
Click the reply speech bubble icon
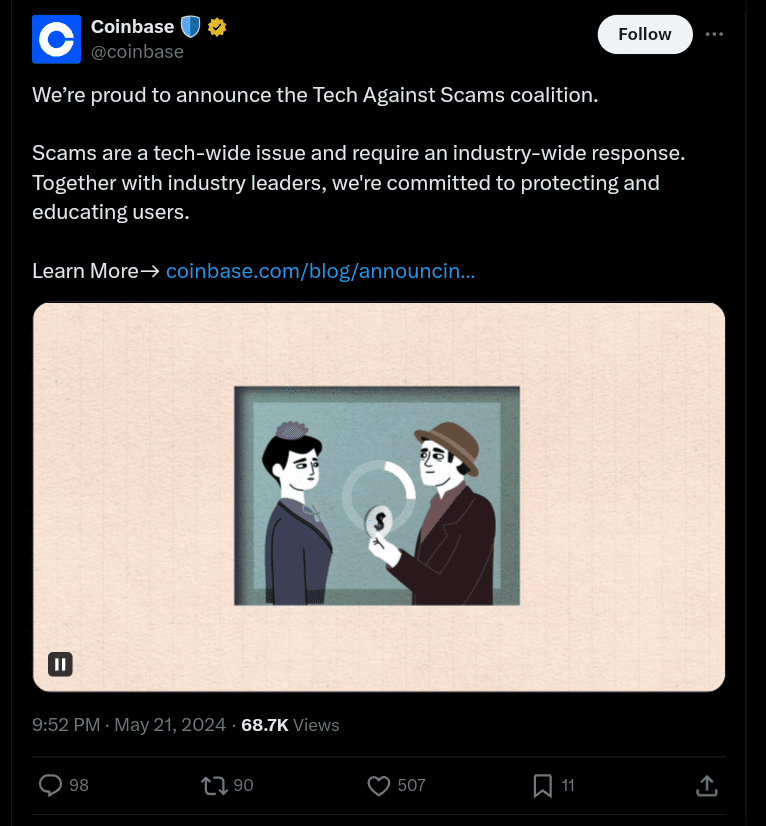pyautogui.click(x=50, y=785)
